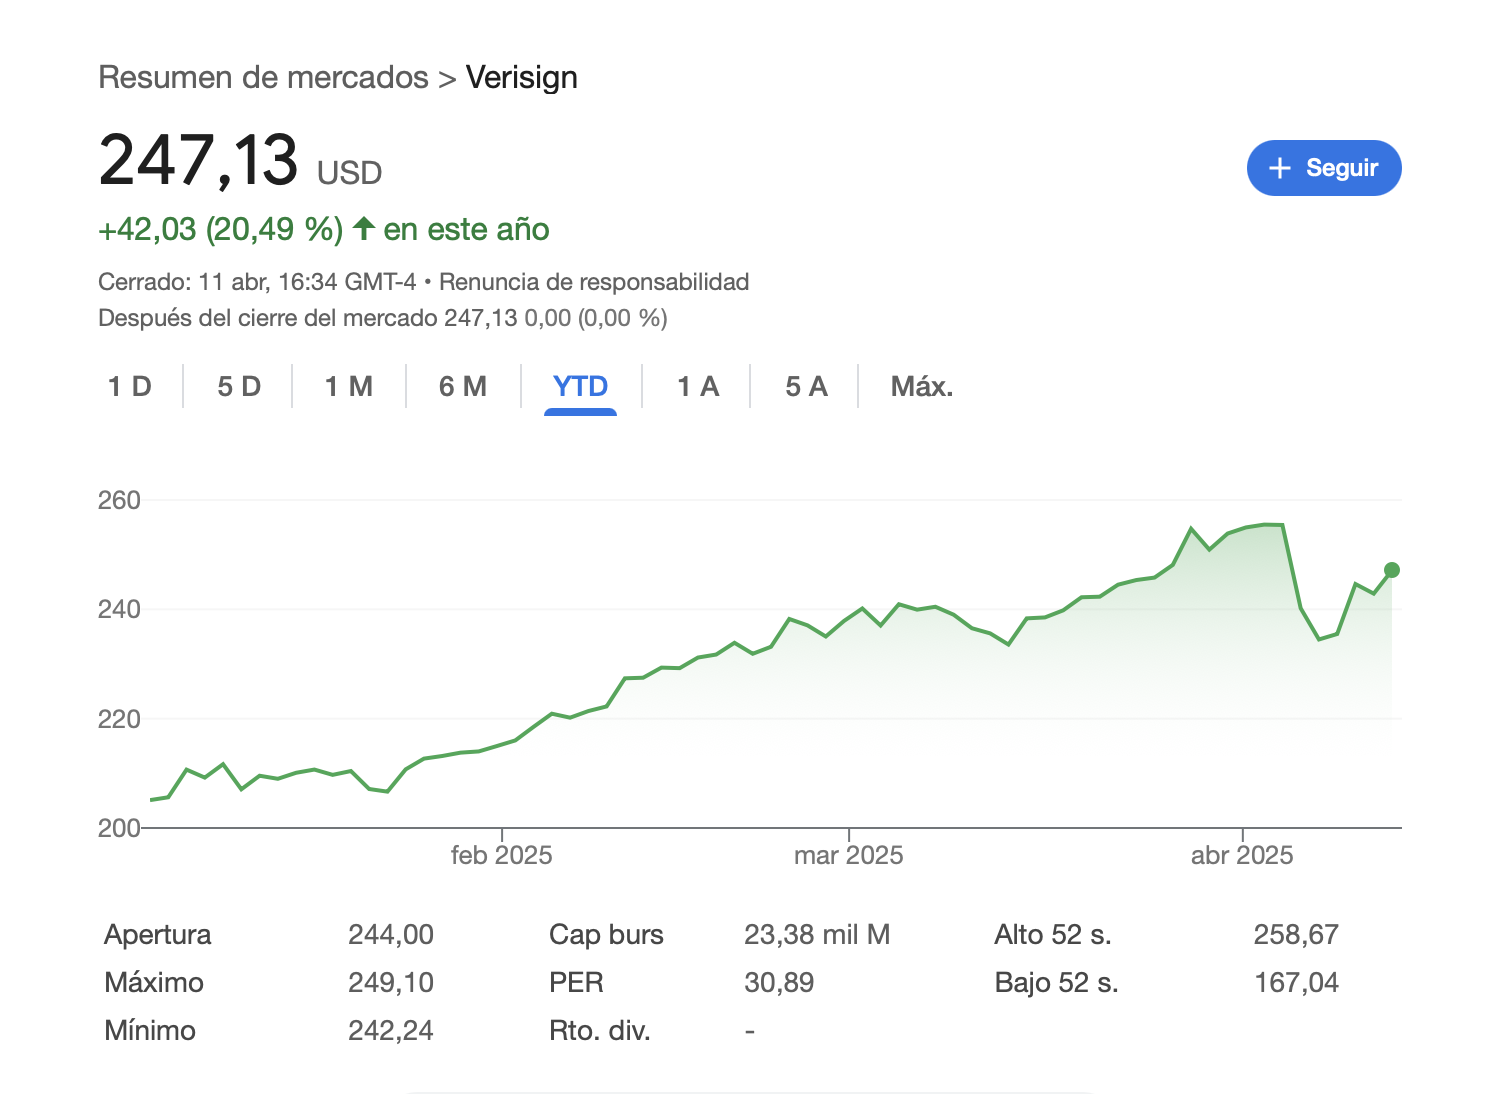Select the 1 D time range tab
Image resolution: width=1512 pixels, height=1094 pixels.
click(130, 387)
